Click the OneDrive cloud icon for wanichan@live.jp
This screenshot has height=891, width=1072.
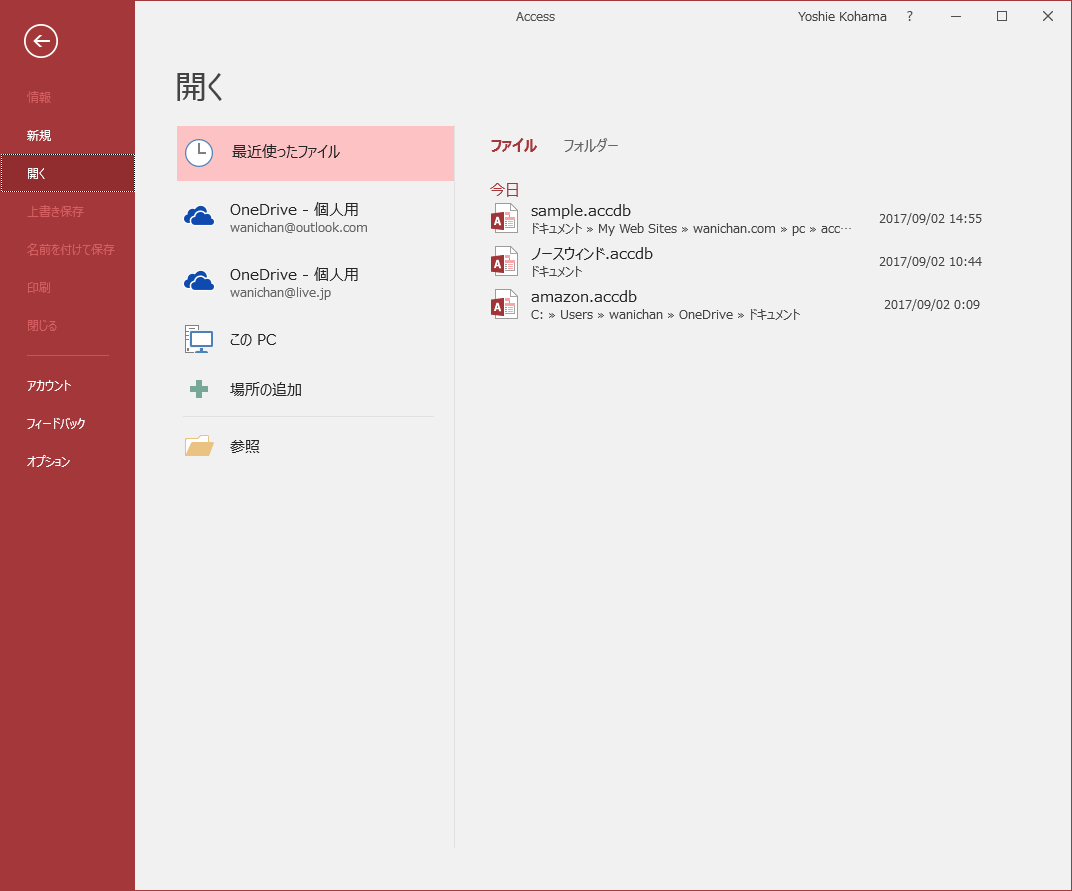click(x=199, y=281)
